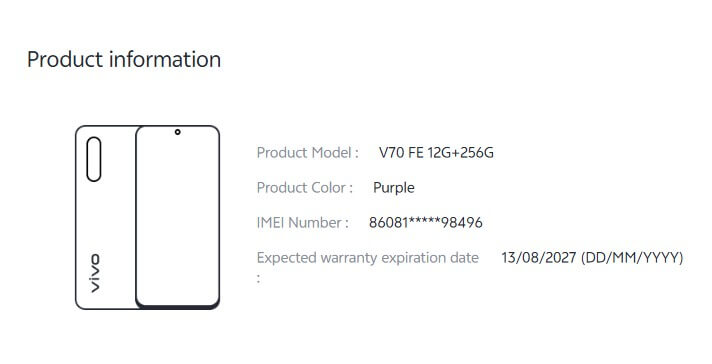Click the Product Model label
Viewport: 712px width, 364px height.
307,152
